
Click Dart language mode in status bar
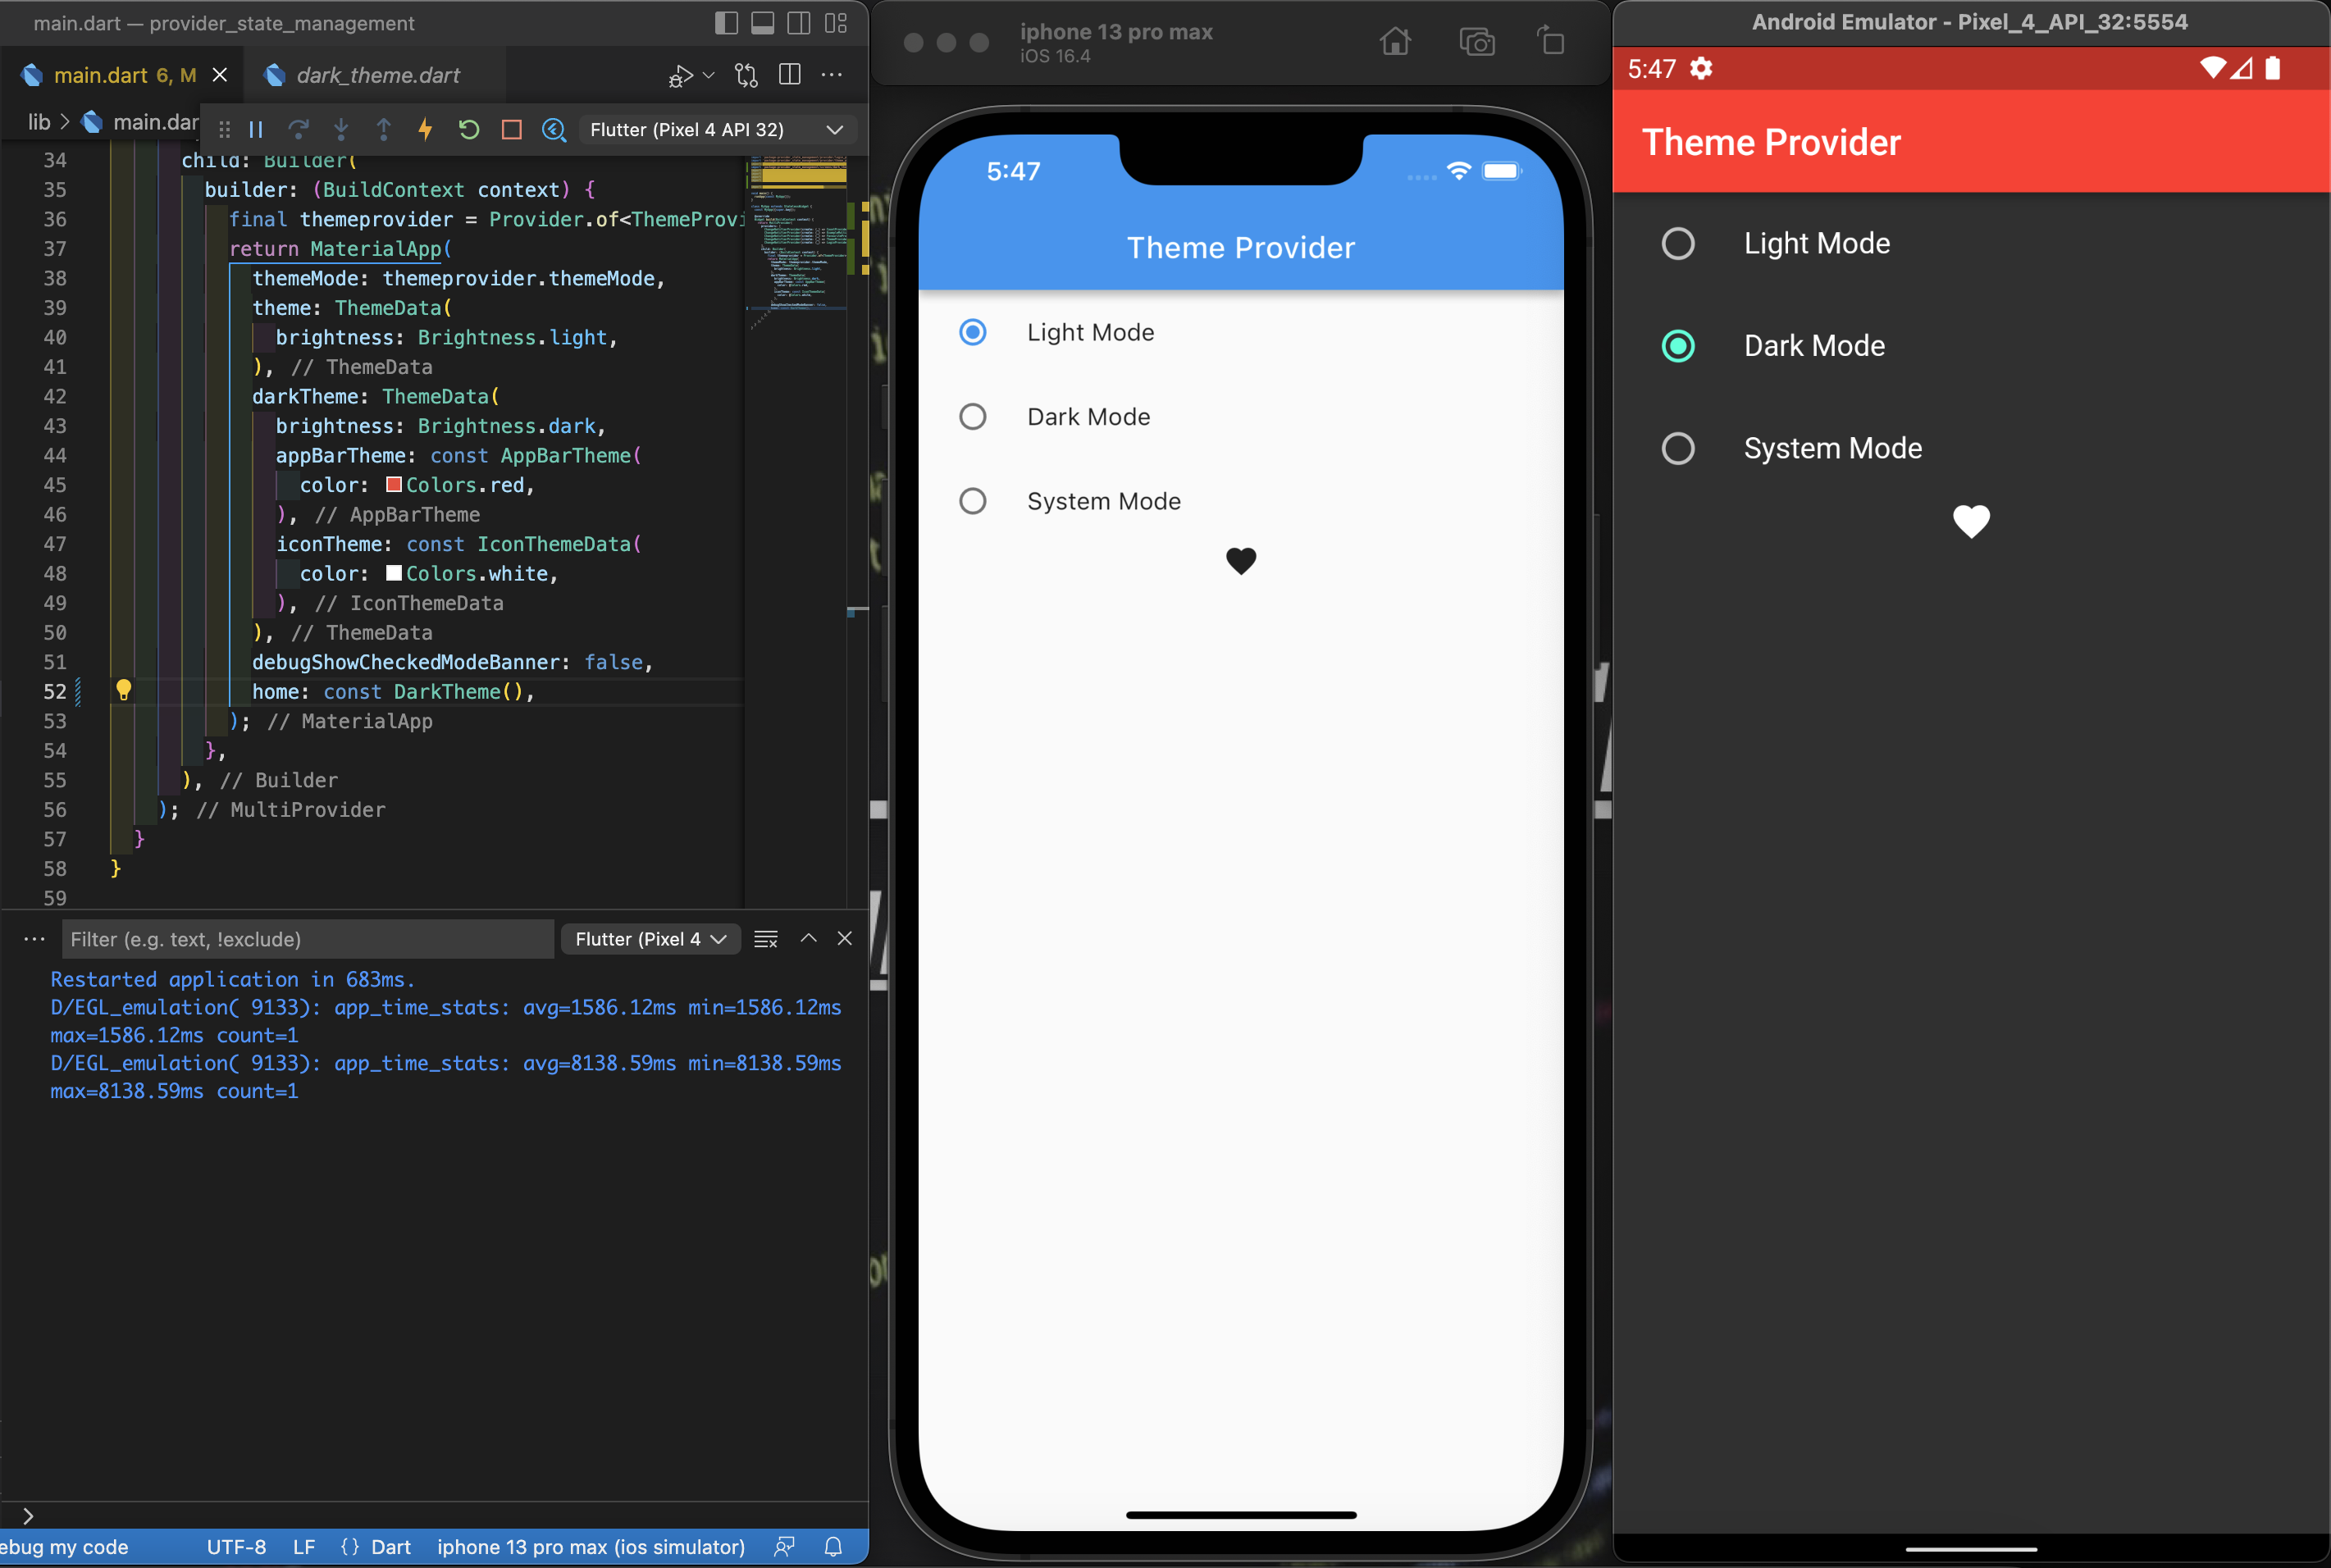coord(390,1547)
